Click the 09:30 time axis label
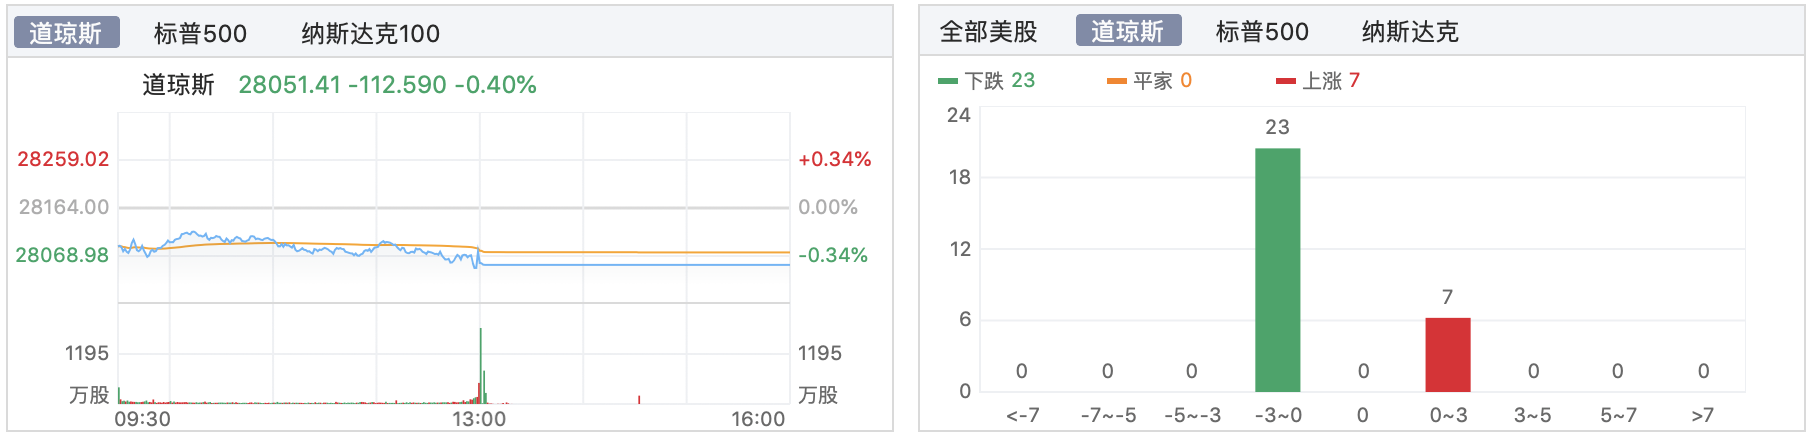 tap(142, 419)
